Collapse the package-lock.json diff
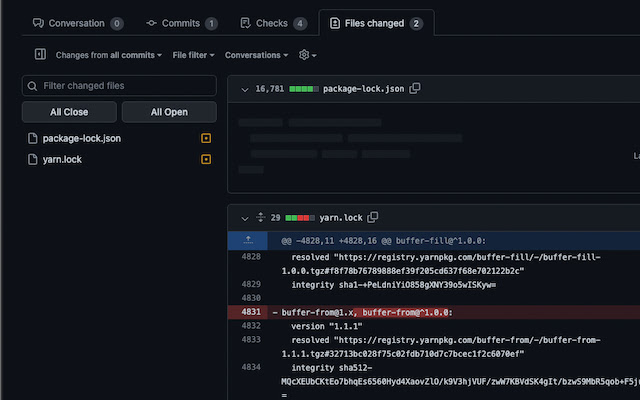This screenshot has height=400, width=640. coord(243,89)
